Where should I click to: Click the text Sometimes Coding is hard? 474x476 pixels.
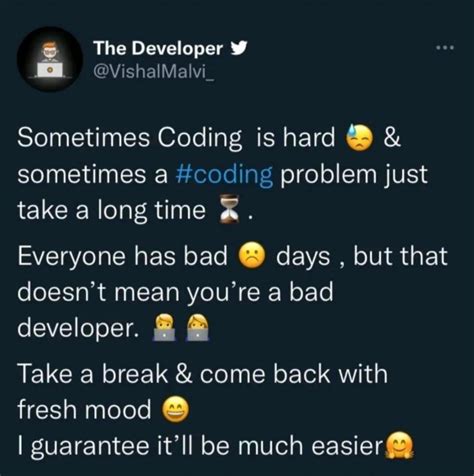[x=176, y=138]
